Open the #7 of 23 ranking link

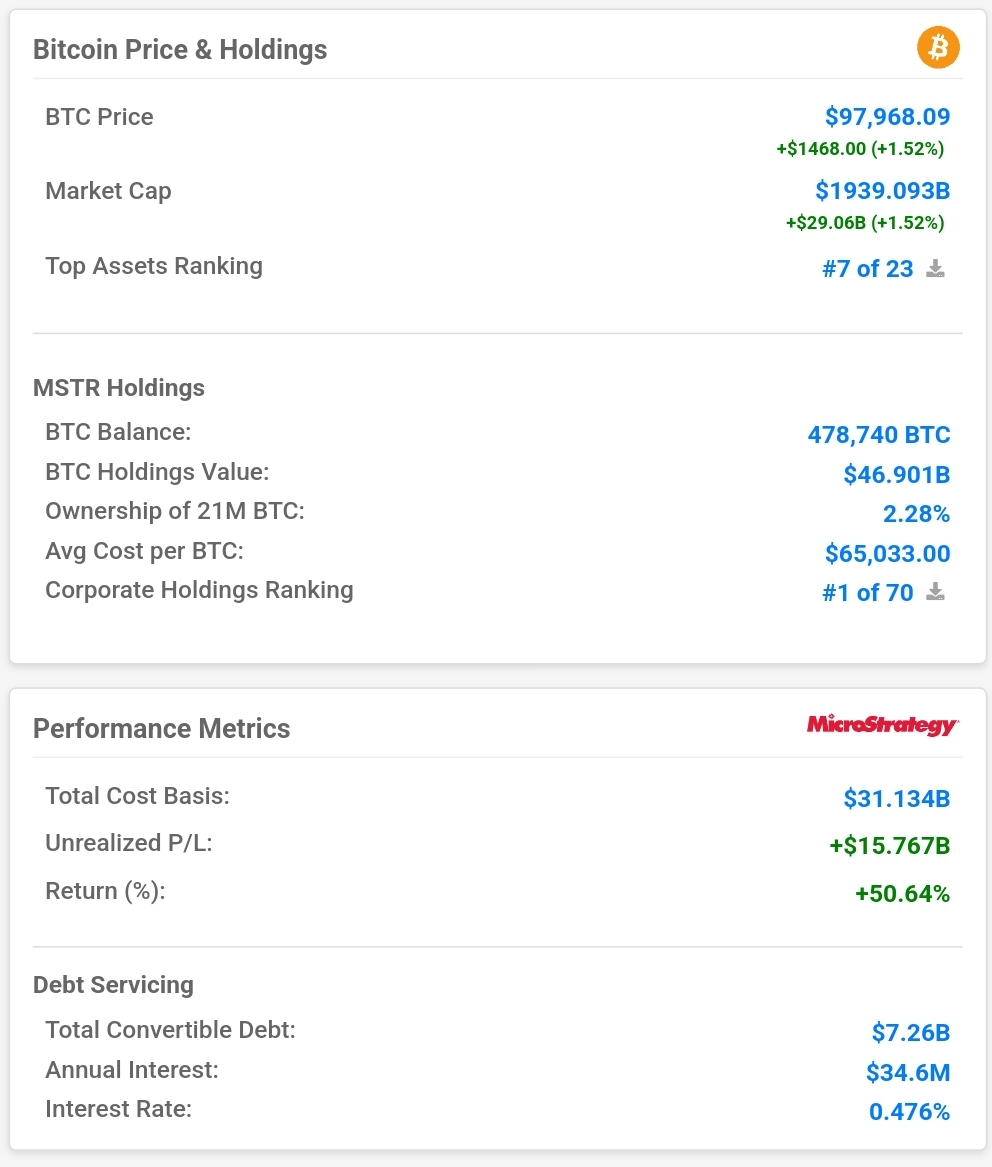click(867, 269)
